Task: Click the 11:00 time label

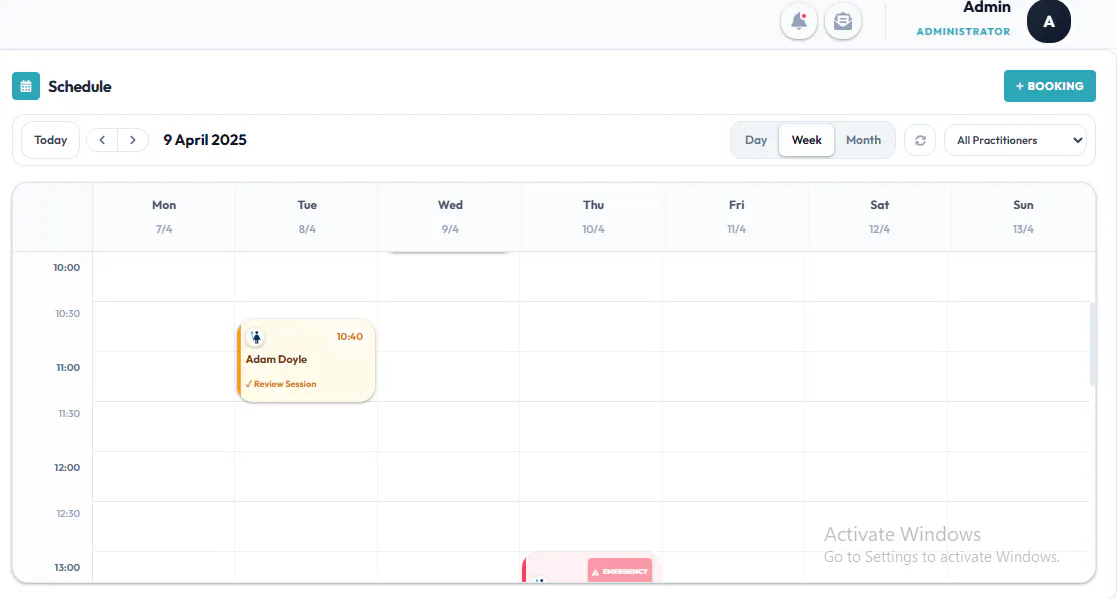Action: [x=68, y=368]
